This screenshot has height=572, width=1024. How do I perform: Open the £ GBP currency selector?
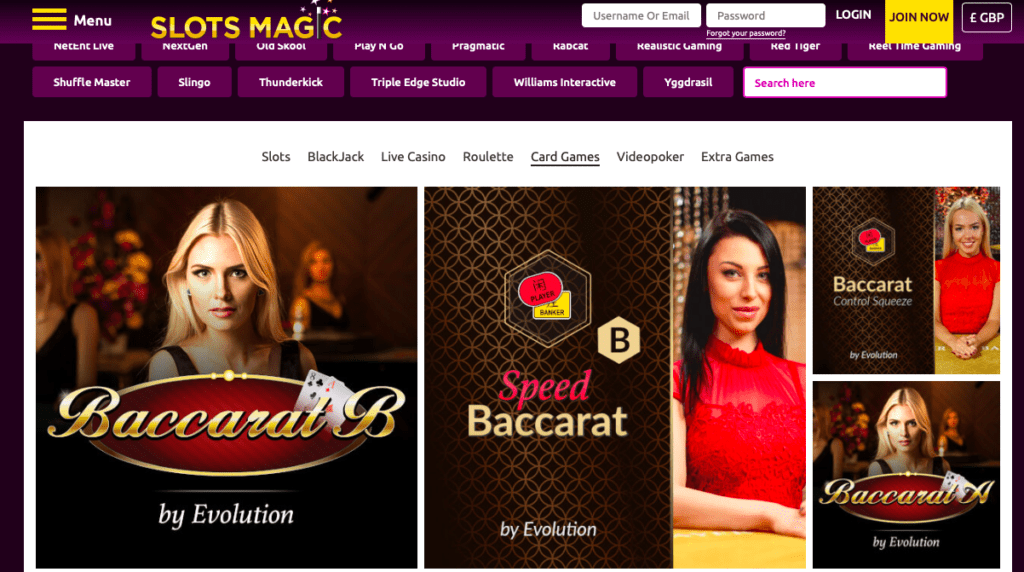[986, 18]
